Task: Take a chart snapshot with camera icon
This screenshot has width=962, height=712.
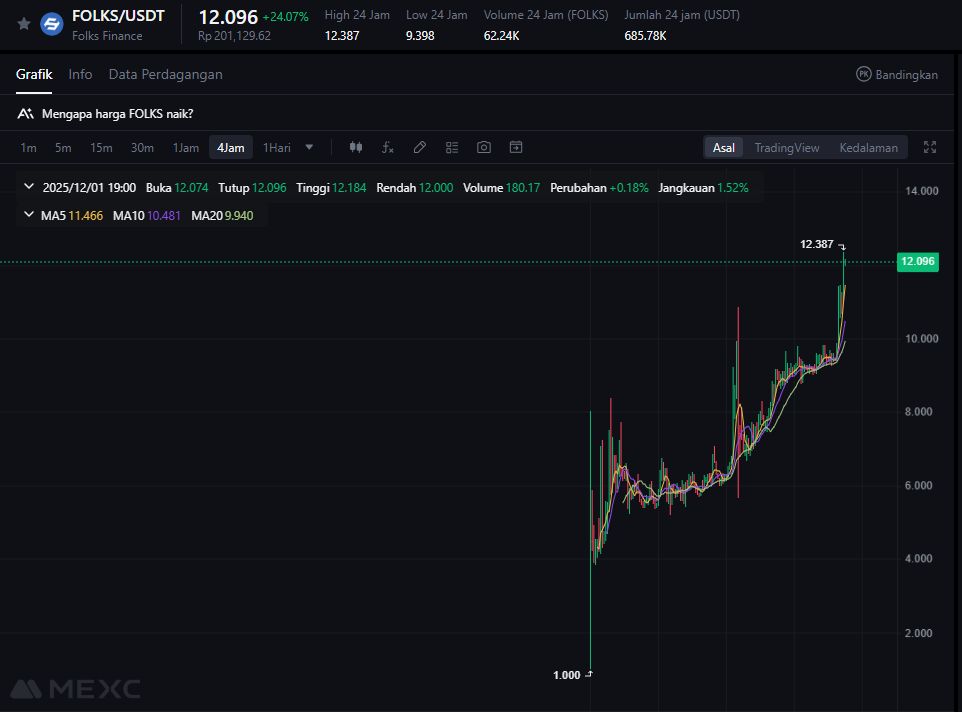Action: click(484, 147)
